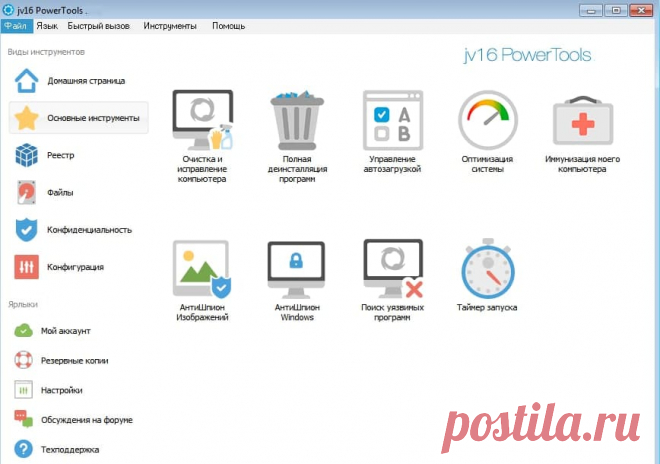Open the Конфигурация sliders icon
Viewport: 660px width, 464px height.
click(x=27, y=267)
